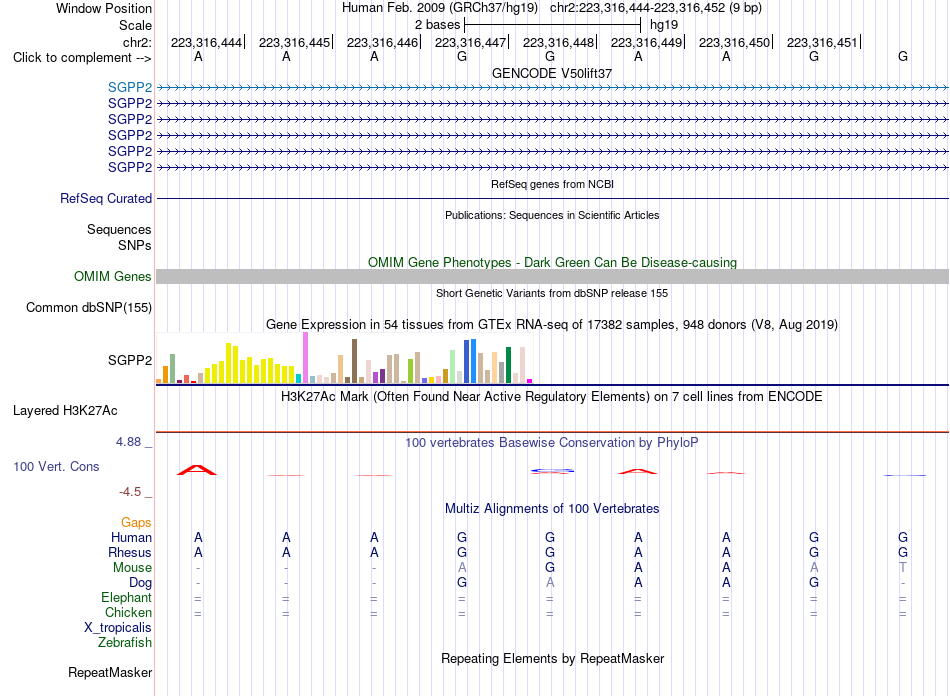Select the Rhesus species row label
The width and height of the screenshot is (950, 696).
coord(130,552)
